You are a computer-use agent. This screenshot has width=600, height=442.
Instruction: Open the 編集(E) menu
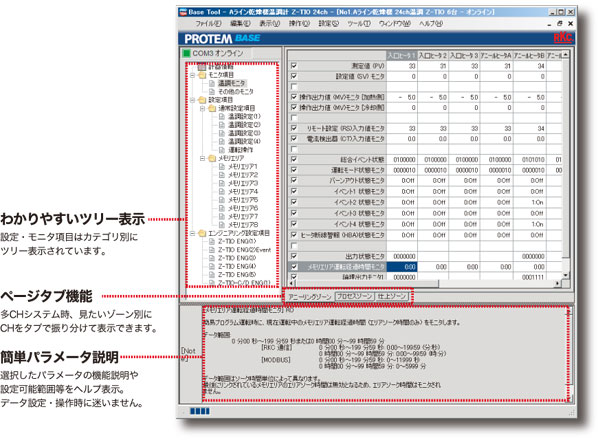(240, 24)
